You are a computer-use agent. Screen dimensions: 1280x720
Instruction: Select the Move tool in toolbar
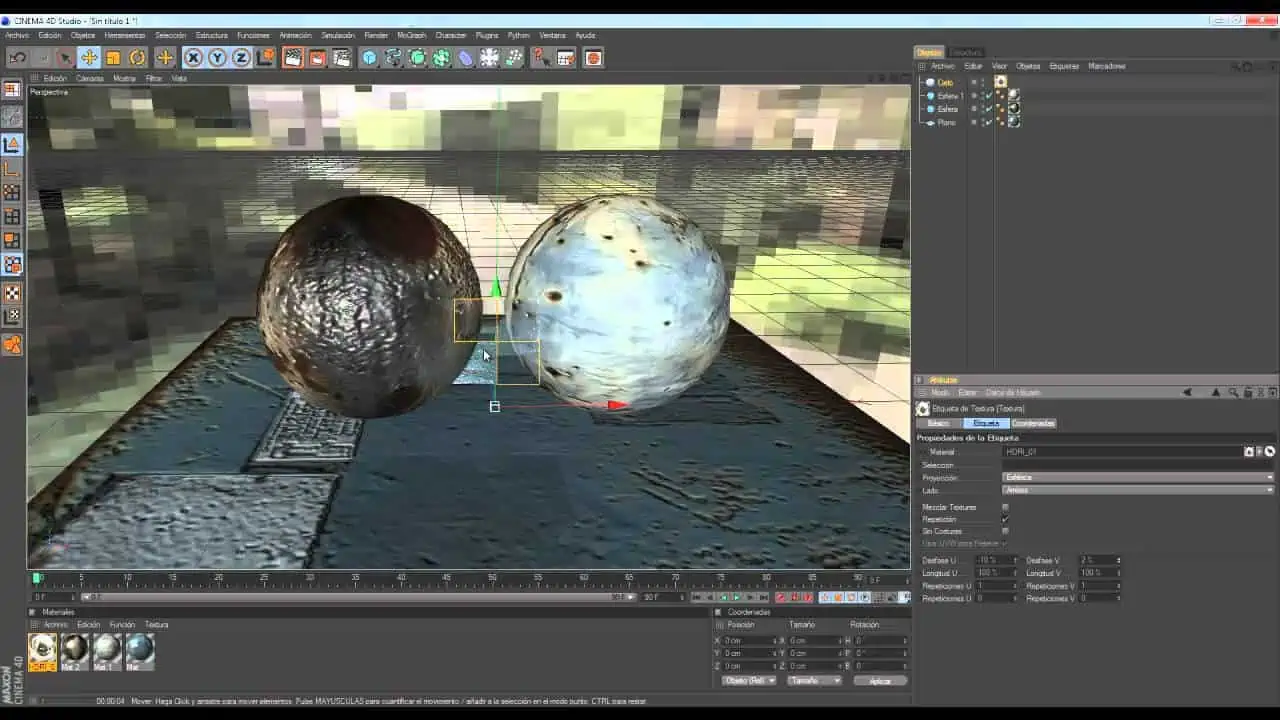coord(89,58)
